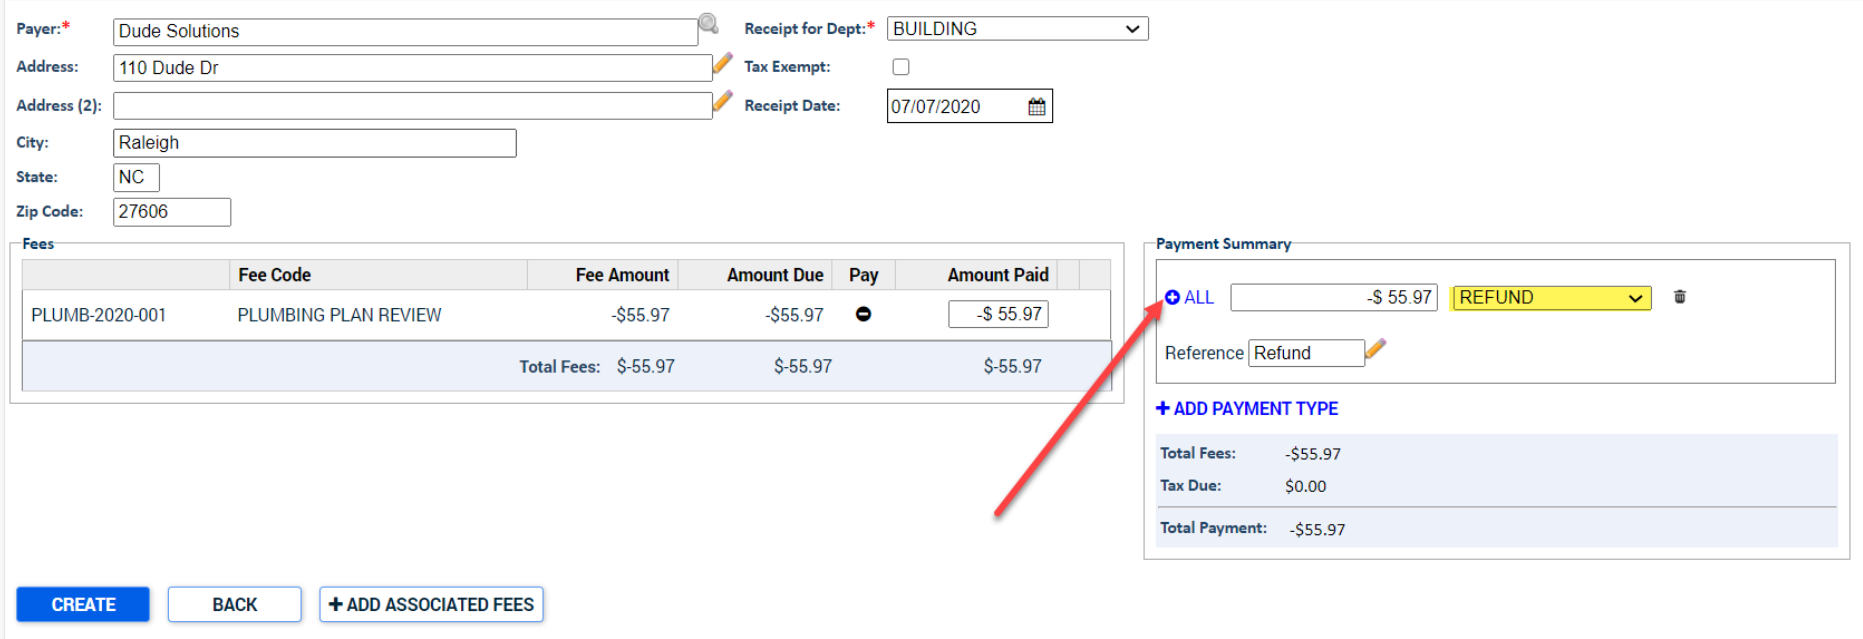1863x639 pixels.
Task: Remove fee using Pay minus icon
Action: click(x=863, y=314)
